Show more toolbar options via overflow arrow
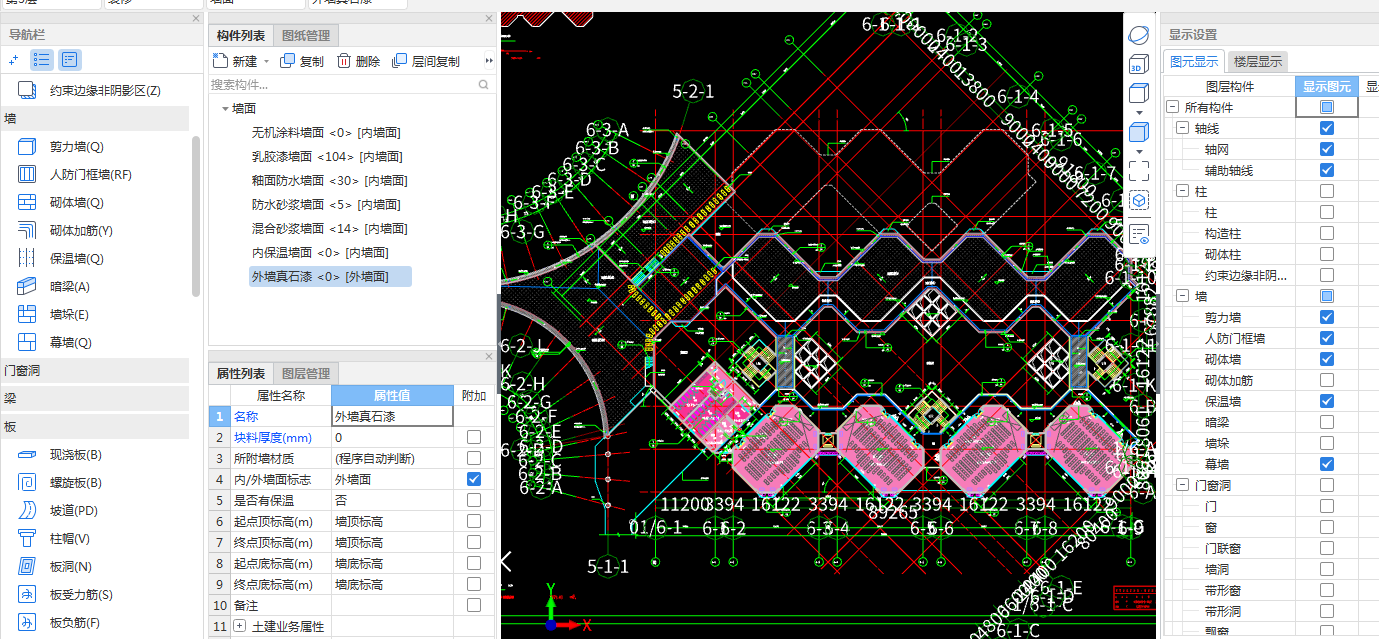This screenshot has height=639, width=1379. coord(489,61)
